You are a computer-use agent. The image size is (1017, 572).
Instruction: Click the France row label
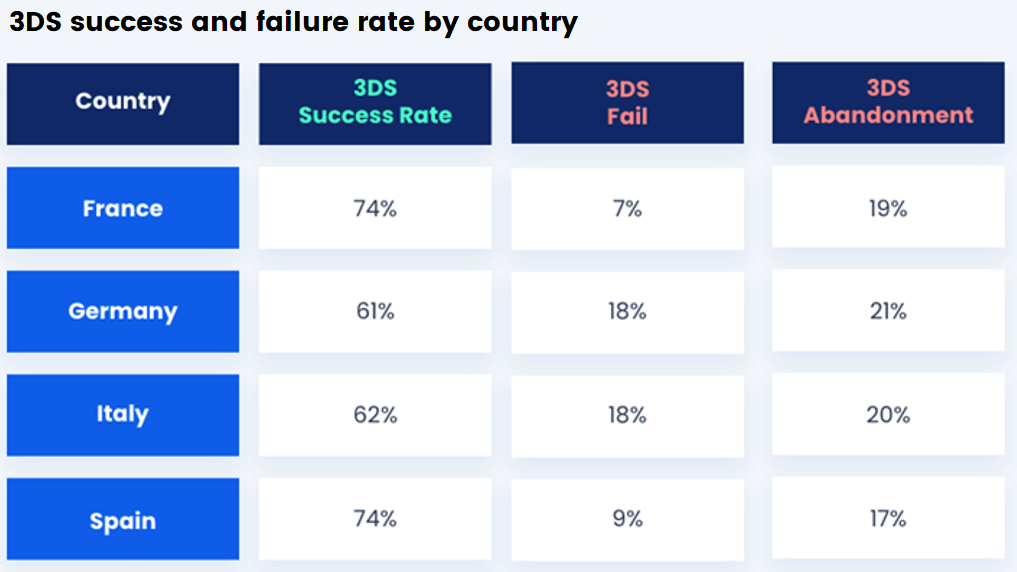tap(123, 208)
